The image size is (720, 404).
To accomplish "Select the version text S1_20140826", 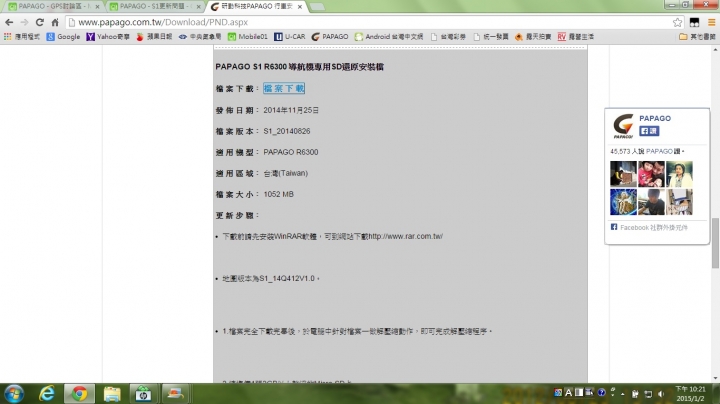I will 287,131.
